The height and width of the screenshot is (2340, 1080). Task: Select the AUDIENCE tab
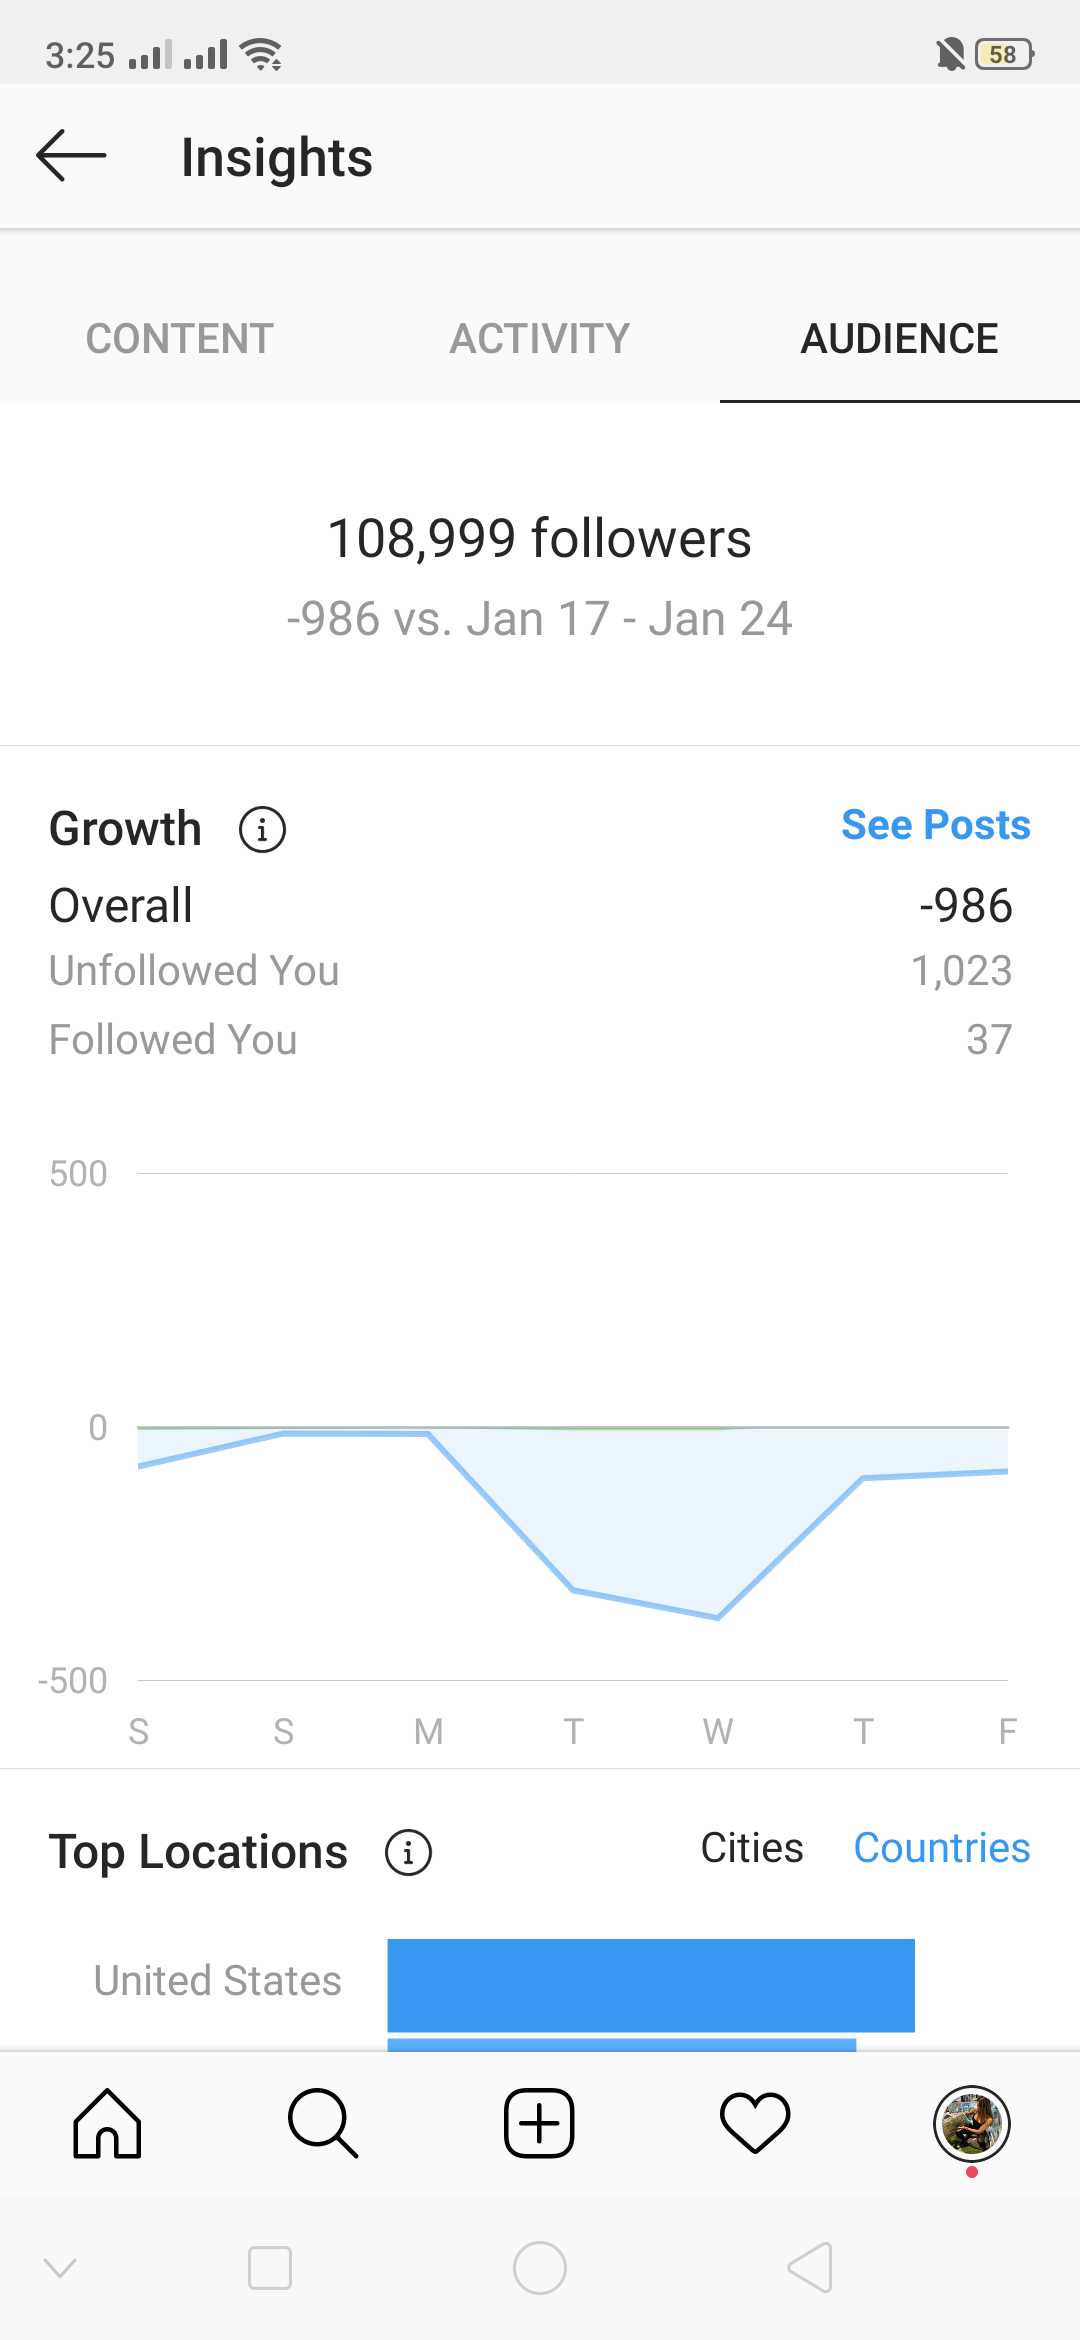pyautogui.click(x=900, y=339)
